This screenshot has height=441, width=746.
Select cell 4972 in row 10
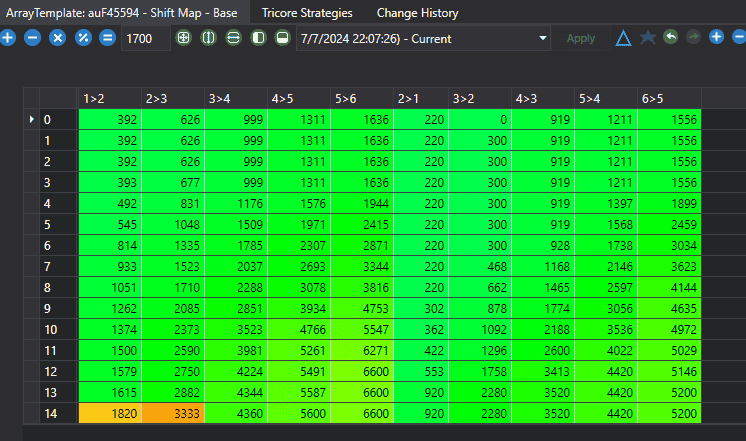coord(669,330)
